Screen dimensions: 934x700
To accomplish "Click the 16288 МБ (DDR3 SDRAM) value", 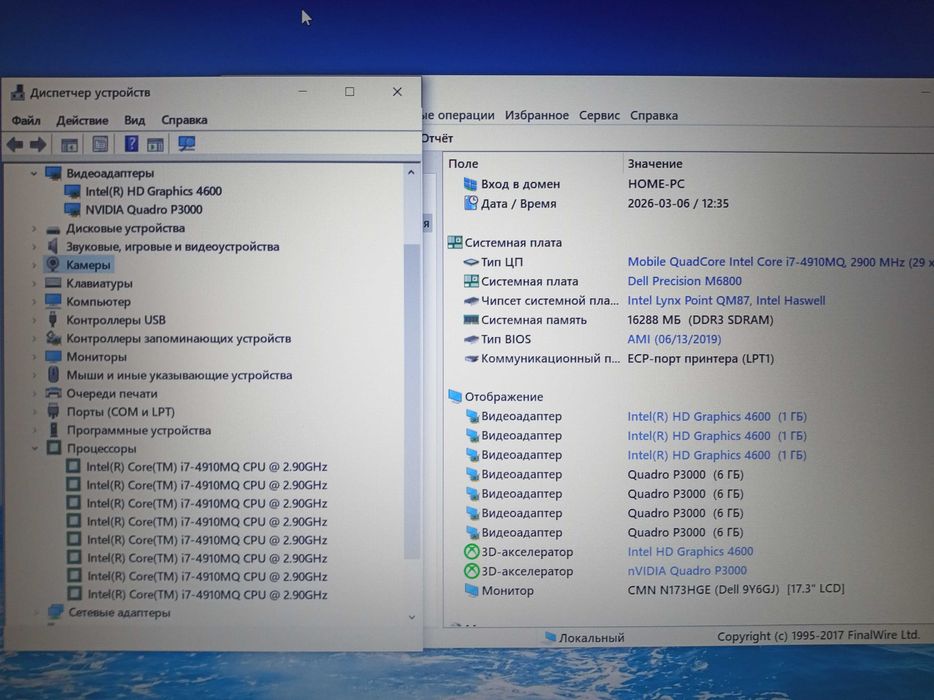I will [x=700, y=320].
